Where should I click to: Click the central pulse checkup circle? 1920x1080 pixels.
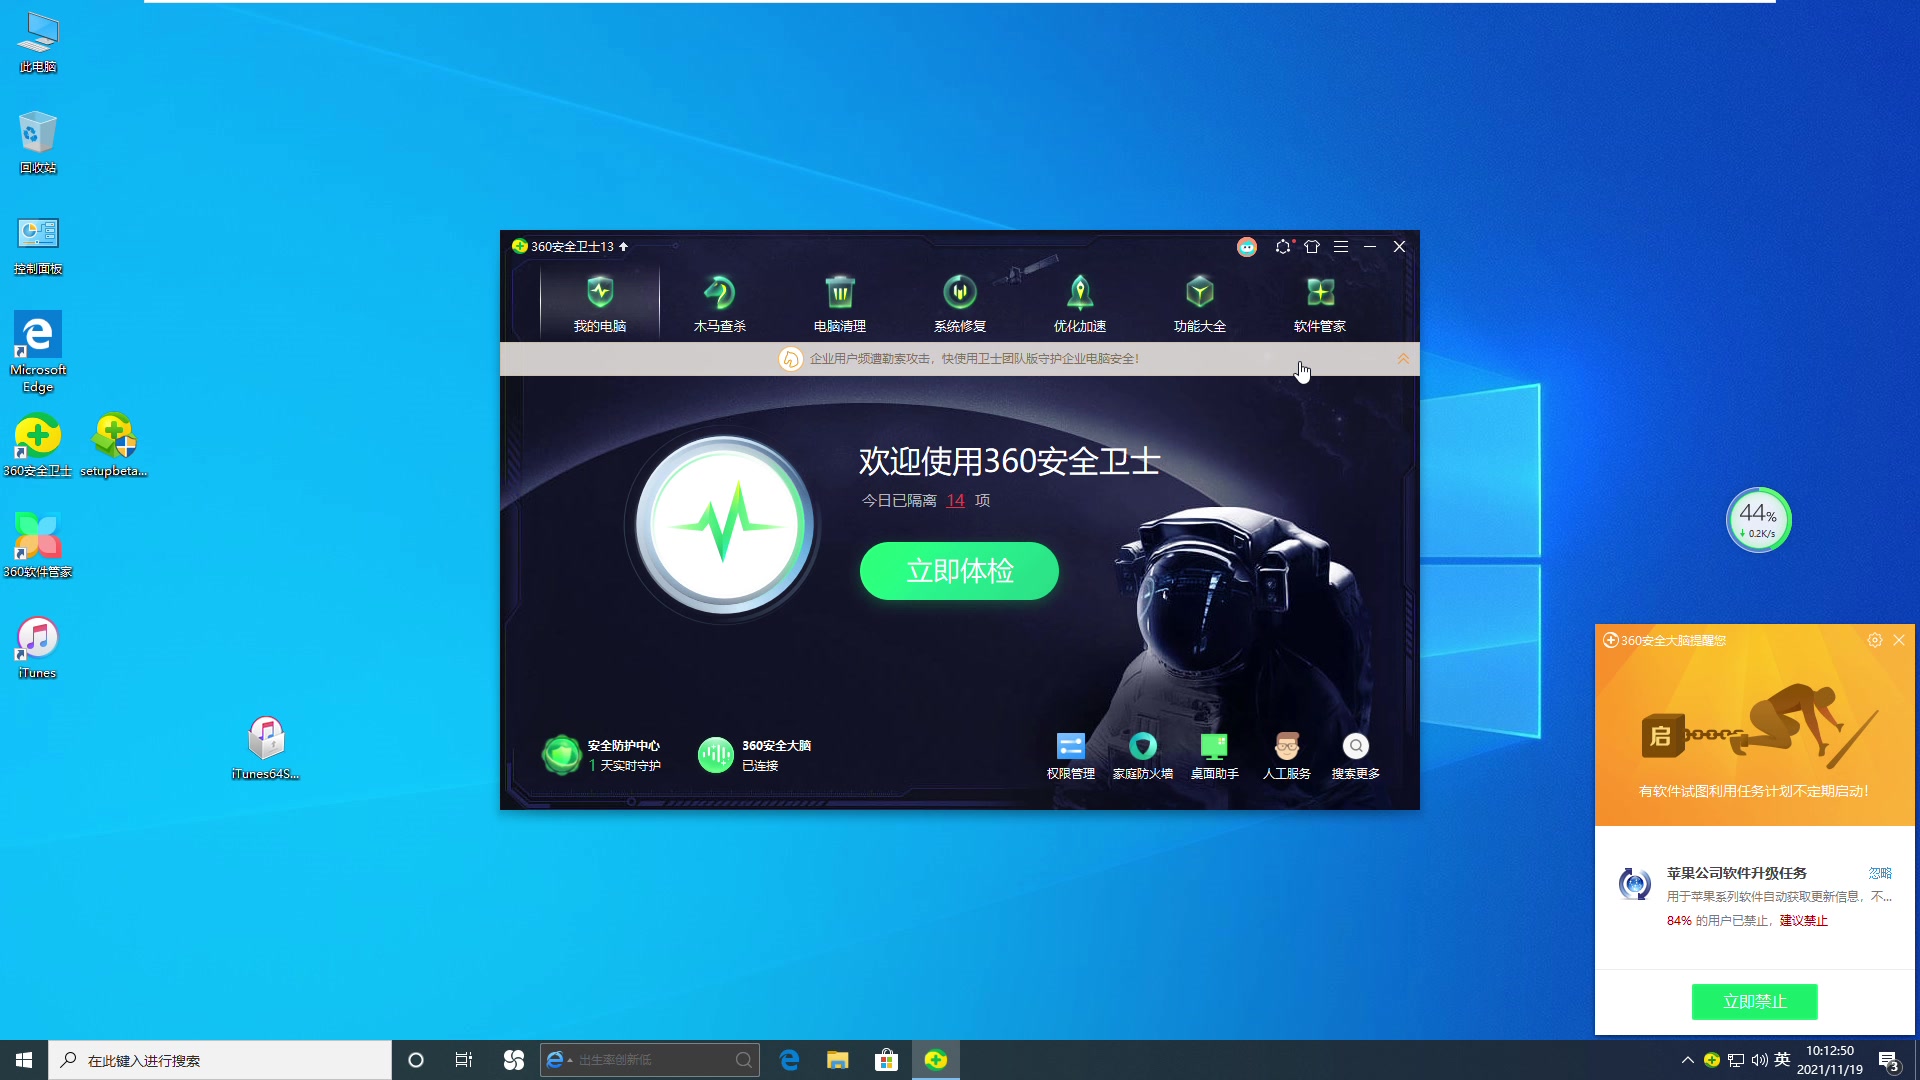pyautogui.click(x=725, y=525)
